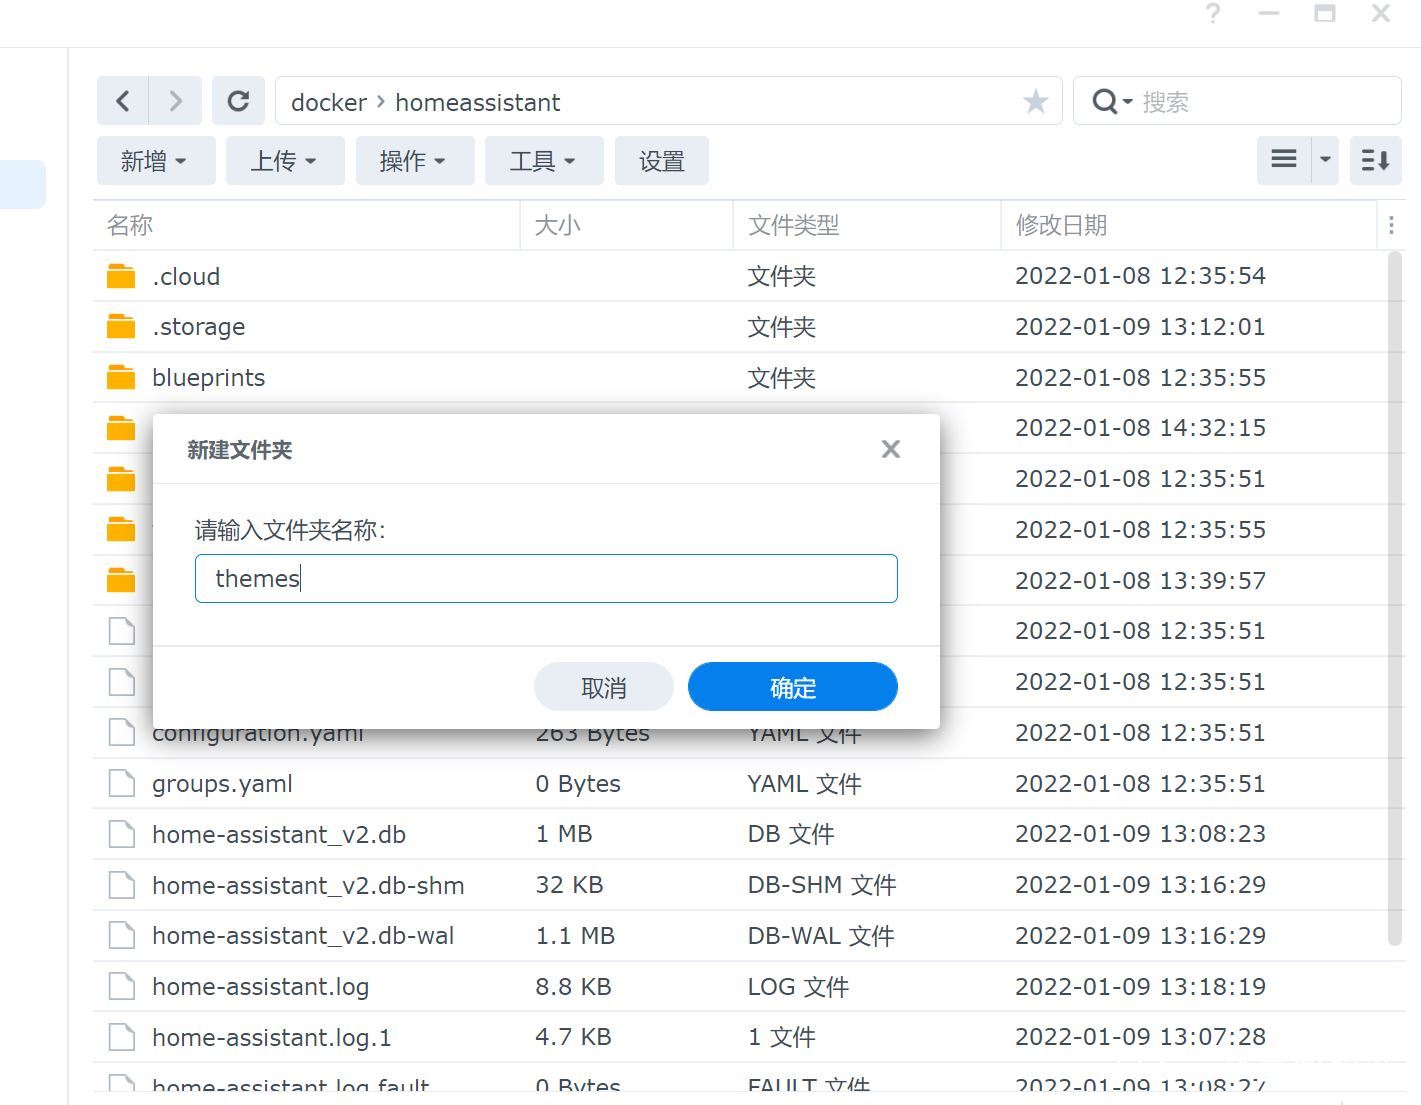Screen dimensions: 1421x1105
Task: Open the column options three-dot menu
Action: click(x=1391, y=225)
